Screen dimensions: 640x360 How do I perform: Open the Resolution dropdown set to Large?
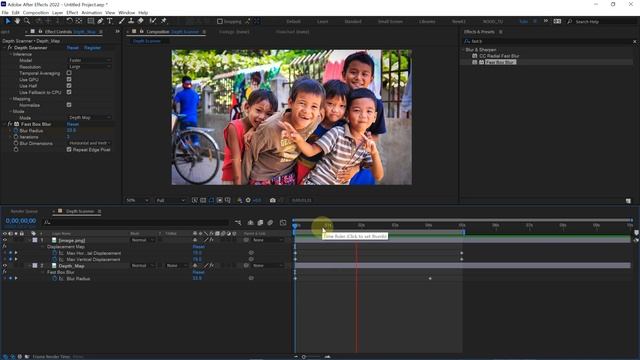click(x=89, y=67)
